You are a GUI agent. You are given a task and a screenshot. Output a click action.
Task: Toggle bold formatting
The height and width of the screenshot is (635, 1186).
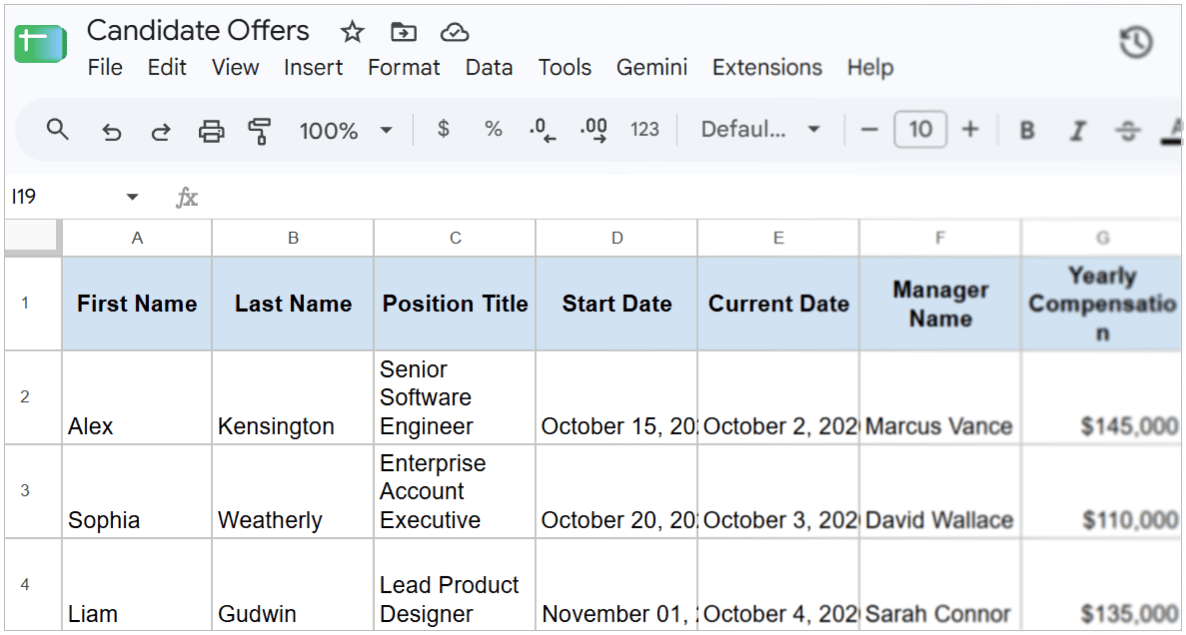click(1027, 131)
